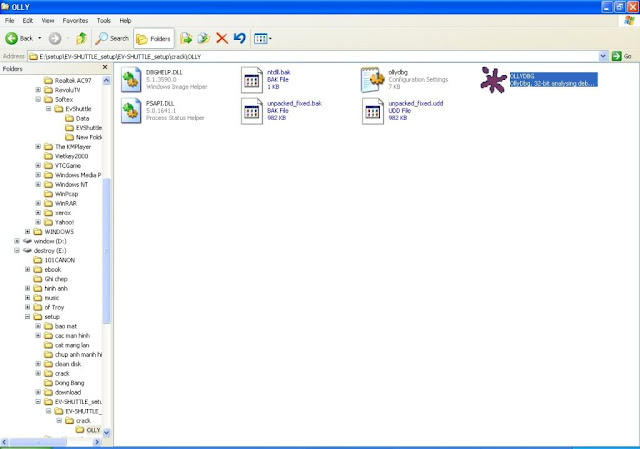This screenshot has height=449, width=640.
Task: Expand the WINDOWS folder node
Action: click(x=27, y=231)
